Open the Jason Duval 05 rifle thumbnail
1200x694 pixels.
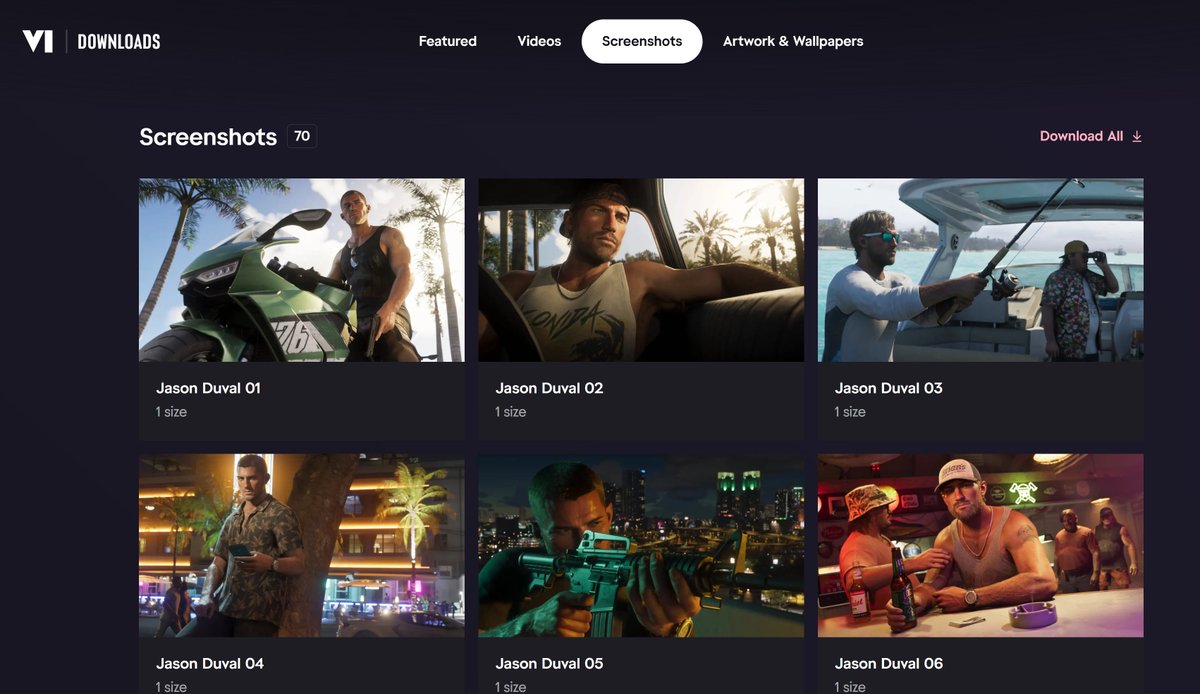[x=641, y=546]
